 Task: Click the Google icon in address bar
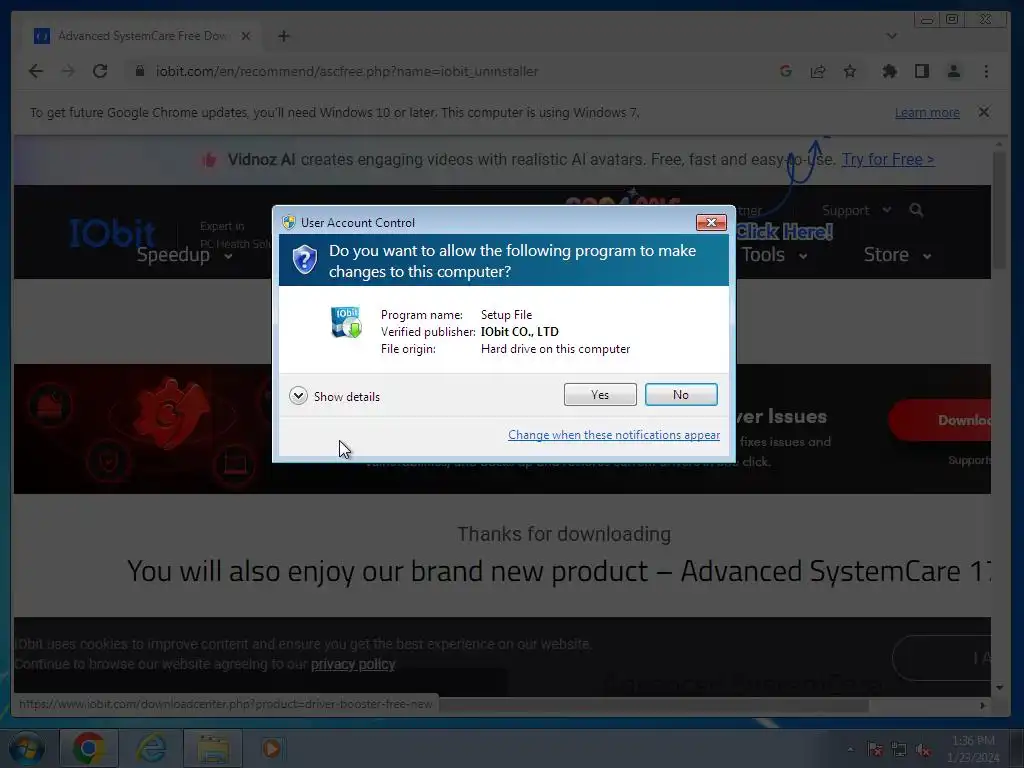click(x=786, y=71)
